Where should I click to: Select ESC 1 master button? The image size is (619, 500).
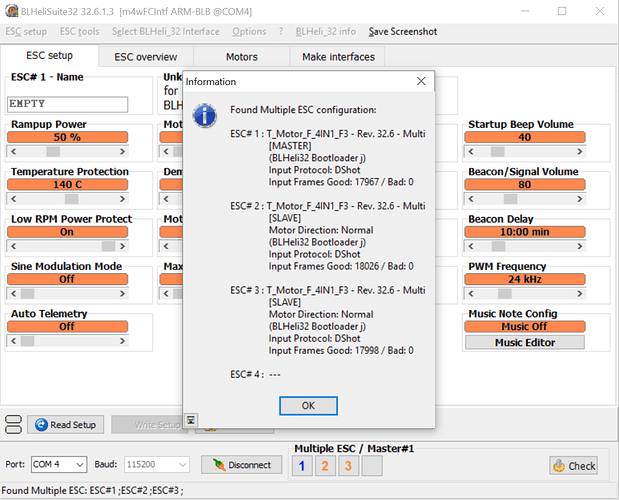tap(302, 466)
